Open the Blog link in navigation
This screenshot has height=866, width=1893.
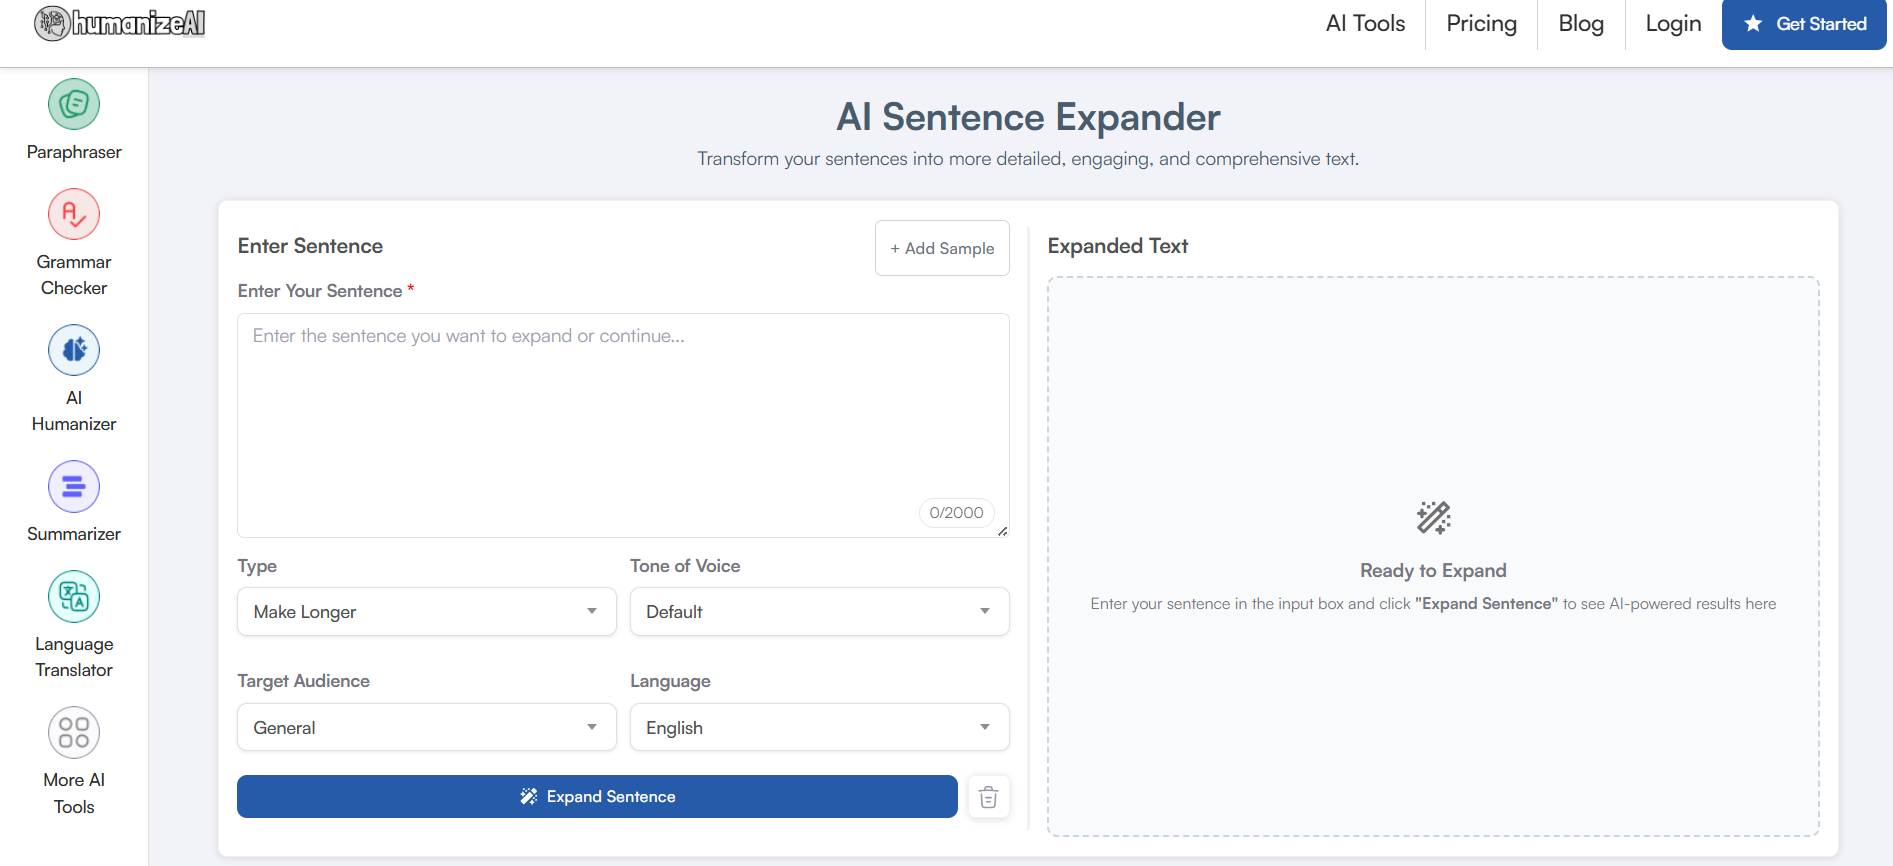point(1580,24)
